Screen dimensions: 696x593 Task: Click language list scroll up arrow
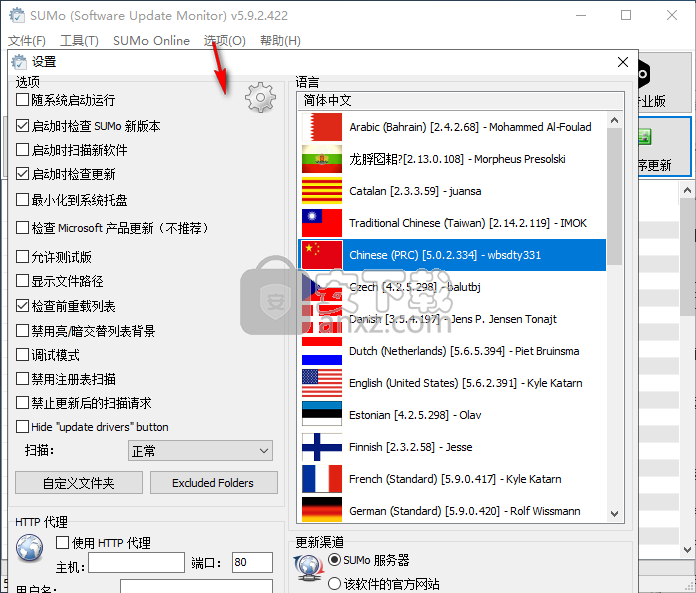[614, 120]
